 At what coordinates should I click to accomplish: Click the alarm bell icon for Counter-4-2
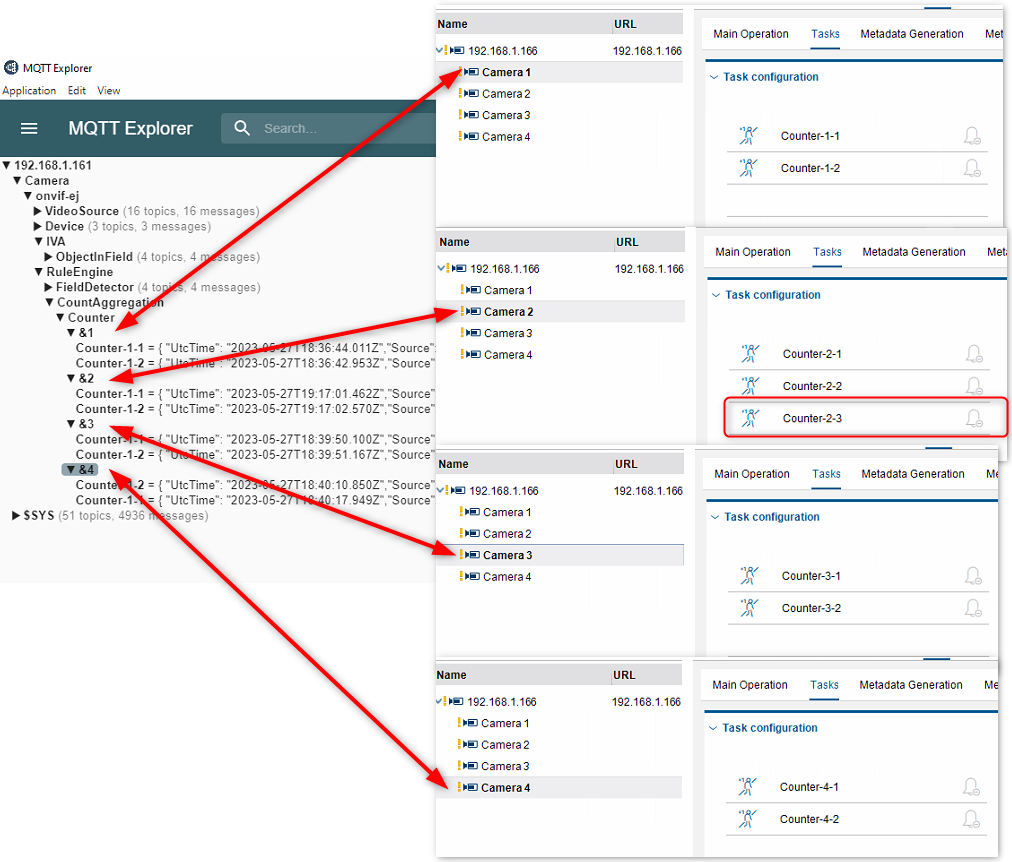click(x=971, y=819)
